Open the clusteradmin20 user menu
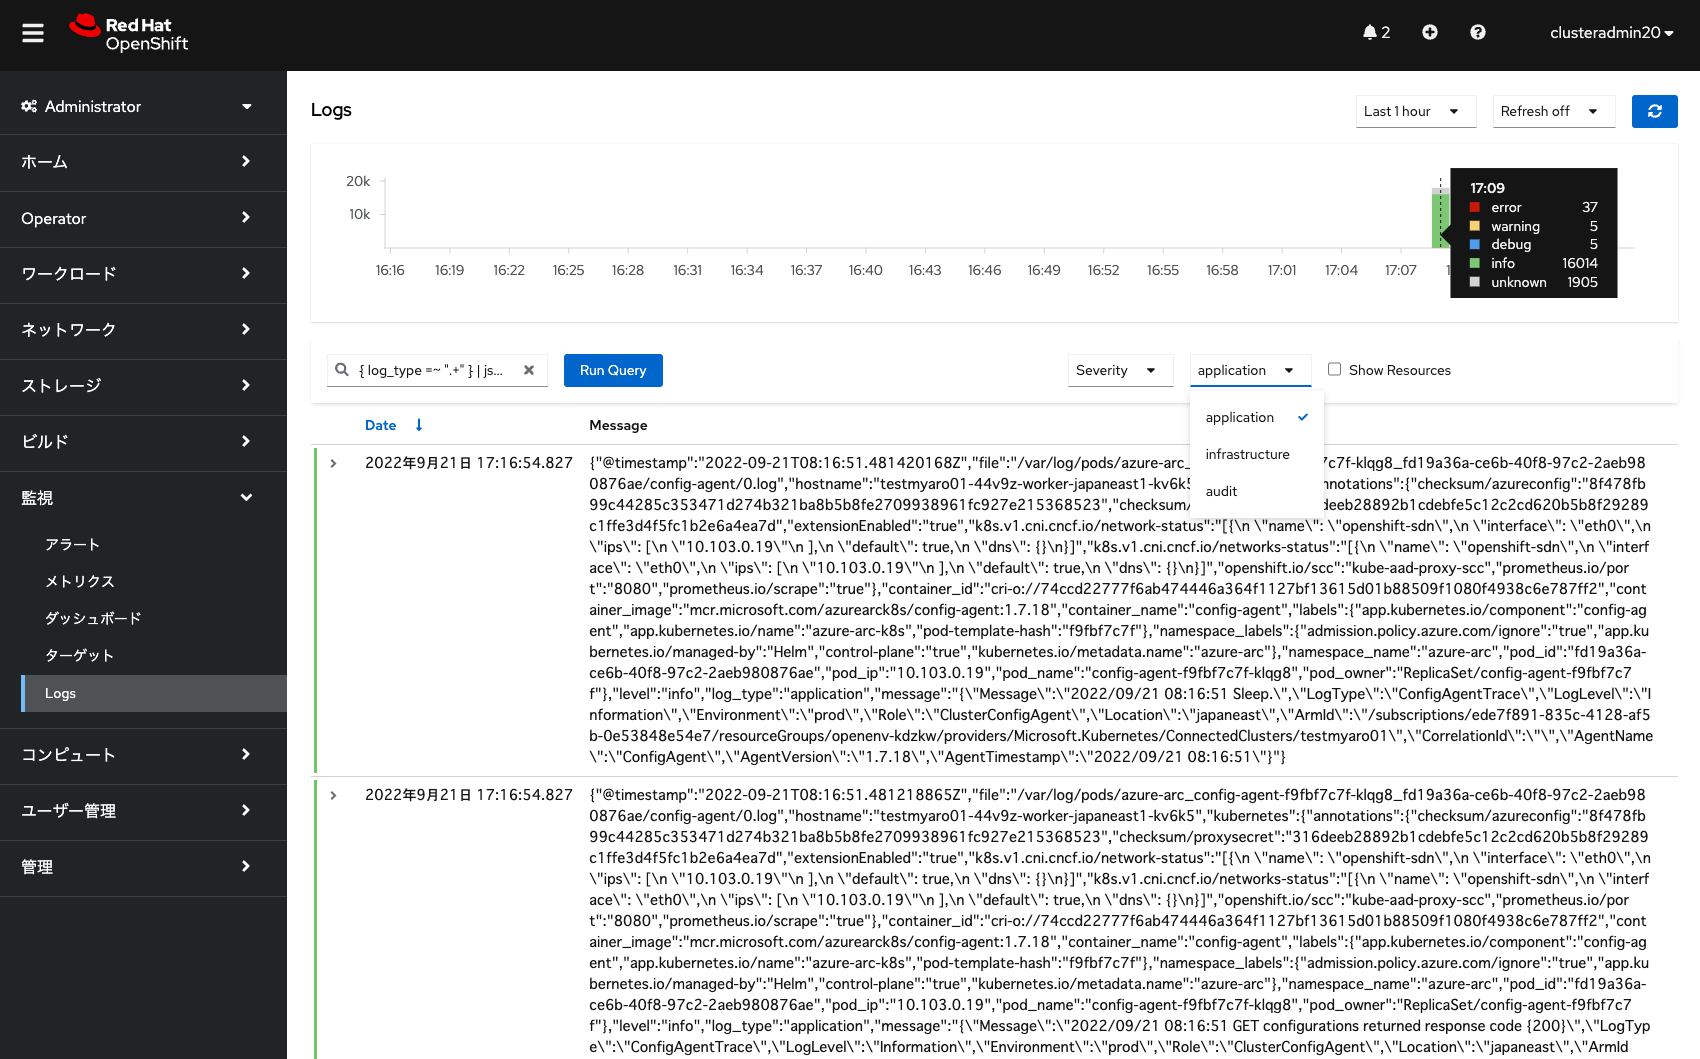Screen dimensions: 1700x1059 1611,33
